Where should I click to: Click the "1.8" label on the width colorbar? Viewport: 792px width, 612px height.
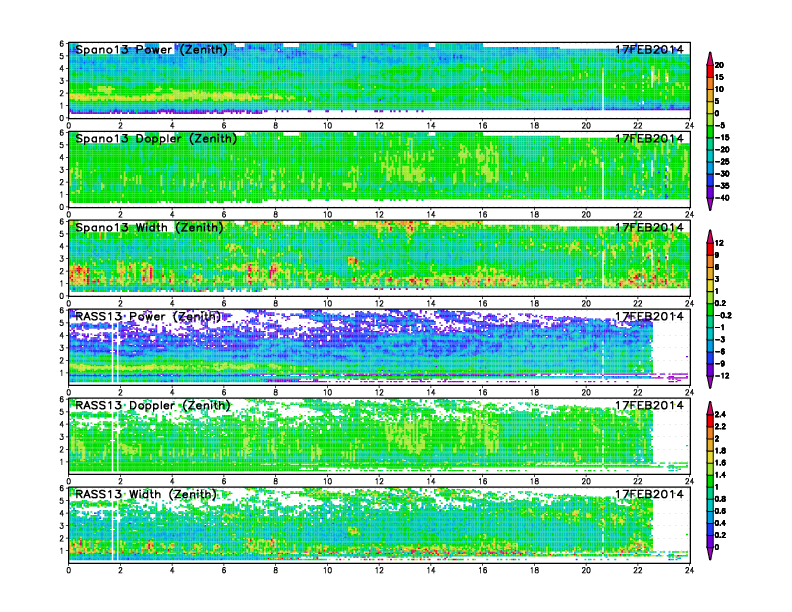(720, 450)
